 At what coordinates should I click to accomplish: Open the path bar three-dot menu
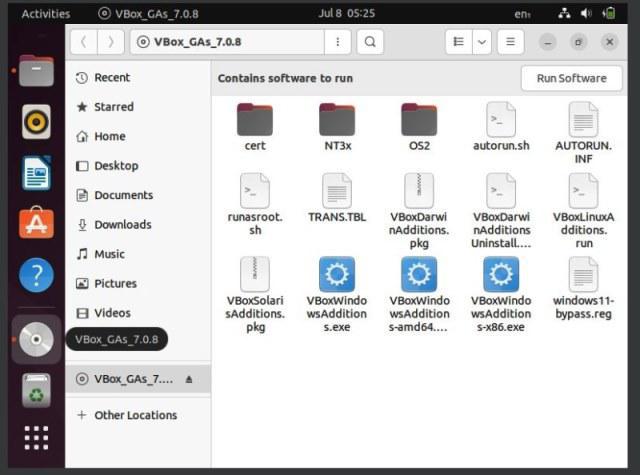click(x=338, y=42)
